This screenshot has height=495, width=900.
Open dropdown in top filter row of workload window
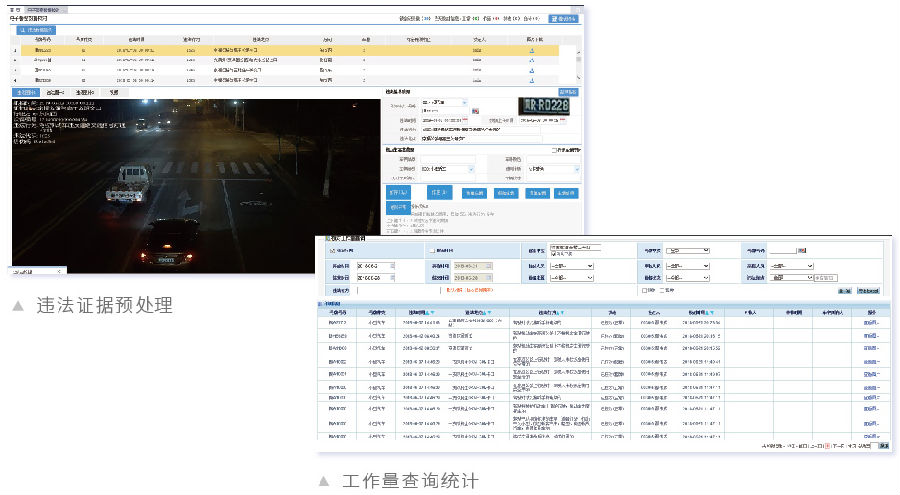688,250
